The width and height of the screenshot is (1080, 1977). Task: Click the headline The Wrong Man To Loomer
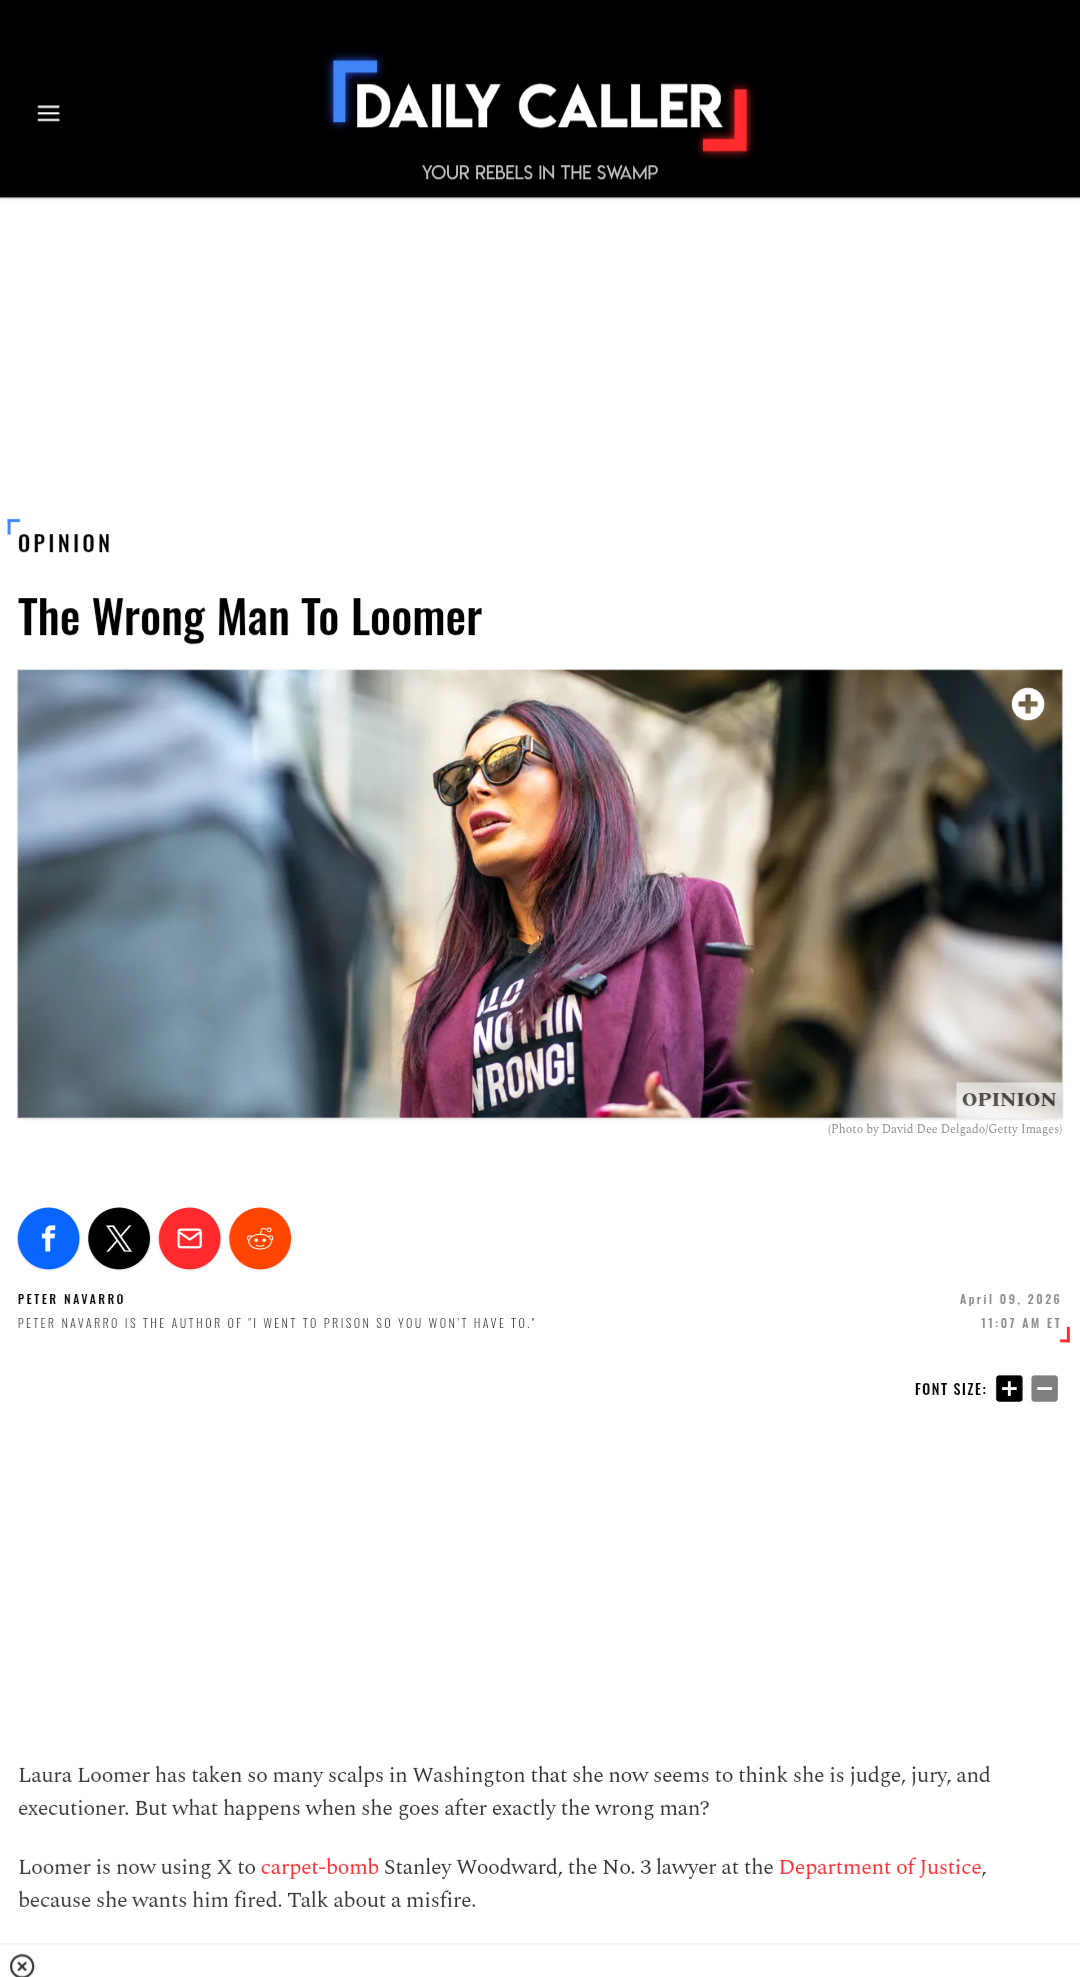(x=250, y=618)
